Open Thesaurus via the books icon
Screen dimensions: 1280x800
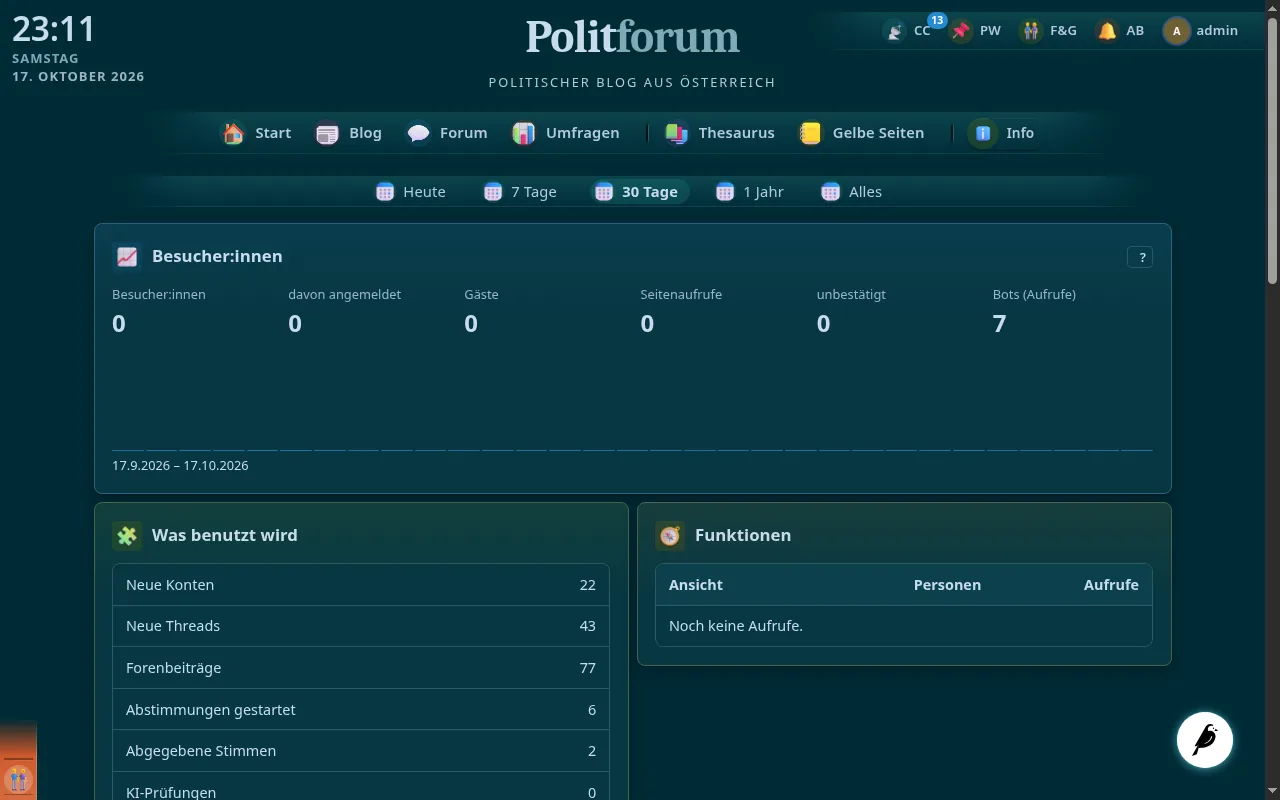click(x=677, y=133)
